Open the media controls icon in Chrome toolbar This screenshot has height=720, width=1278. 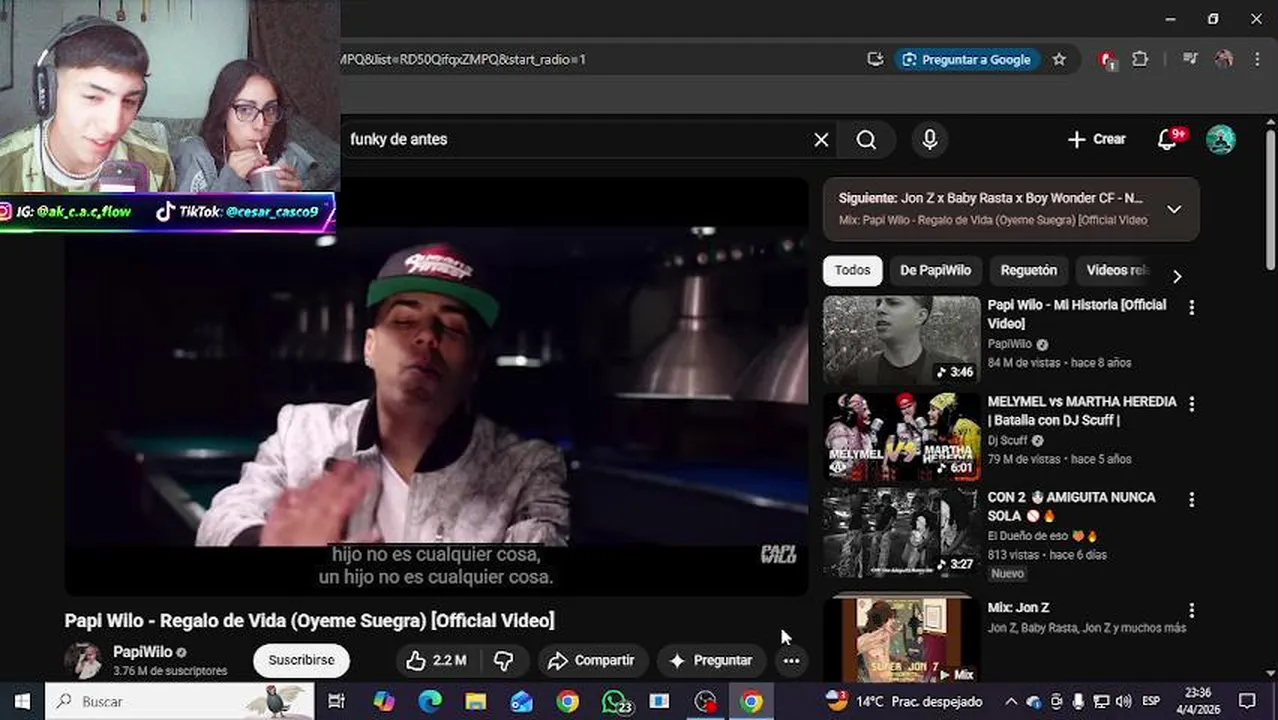coord(1190,59)
